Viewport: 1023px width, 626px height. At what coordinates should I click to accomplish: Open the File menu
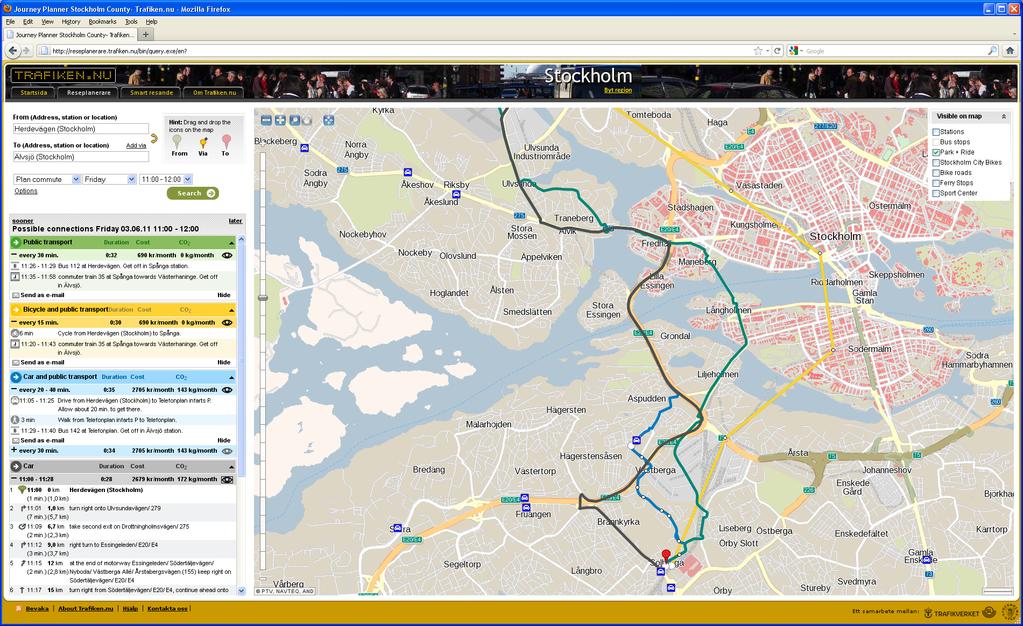(10, 22)
